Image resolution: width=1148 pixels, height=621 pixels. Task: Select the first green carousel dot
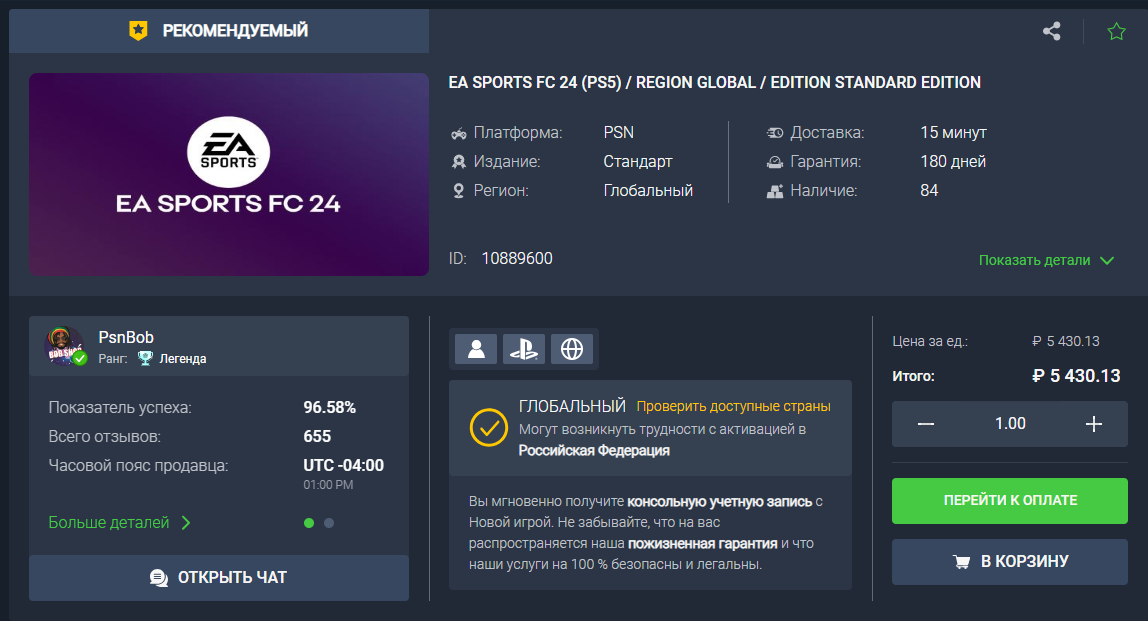(x=309, y=522)
